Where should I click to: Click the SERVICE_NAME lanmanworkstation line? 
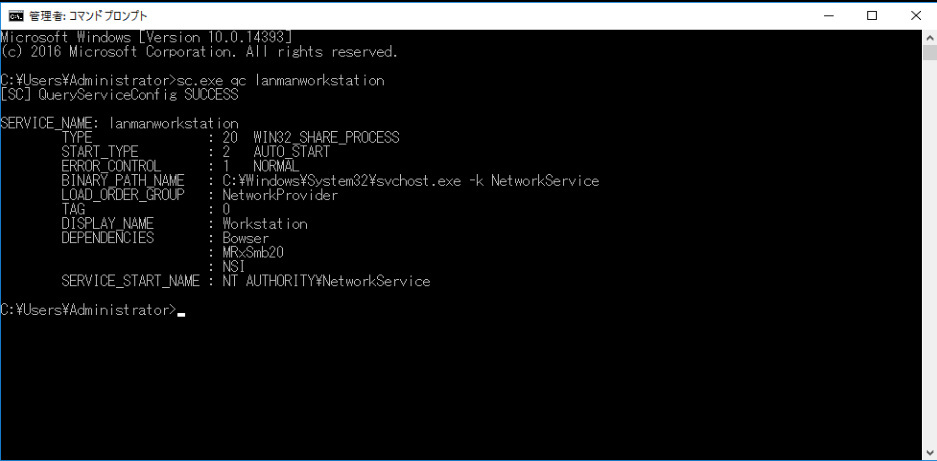point(120,123)
